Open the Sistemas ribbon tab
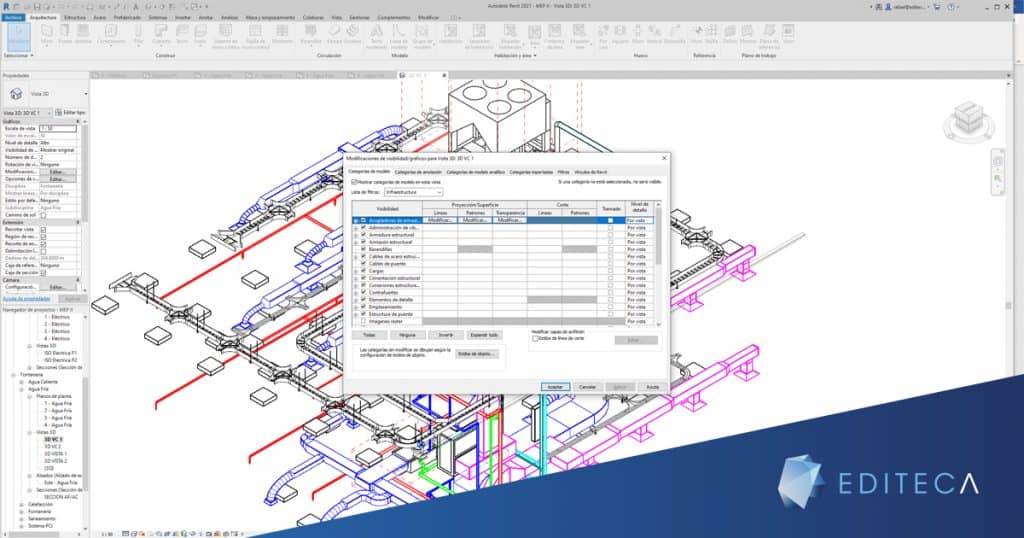1024x538 pixels. pos(158,18)
